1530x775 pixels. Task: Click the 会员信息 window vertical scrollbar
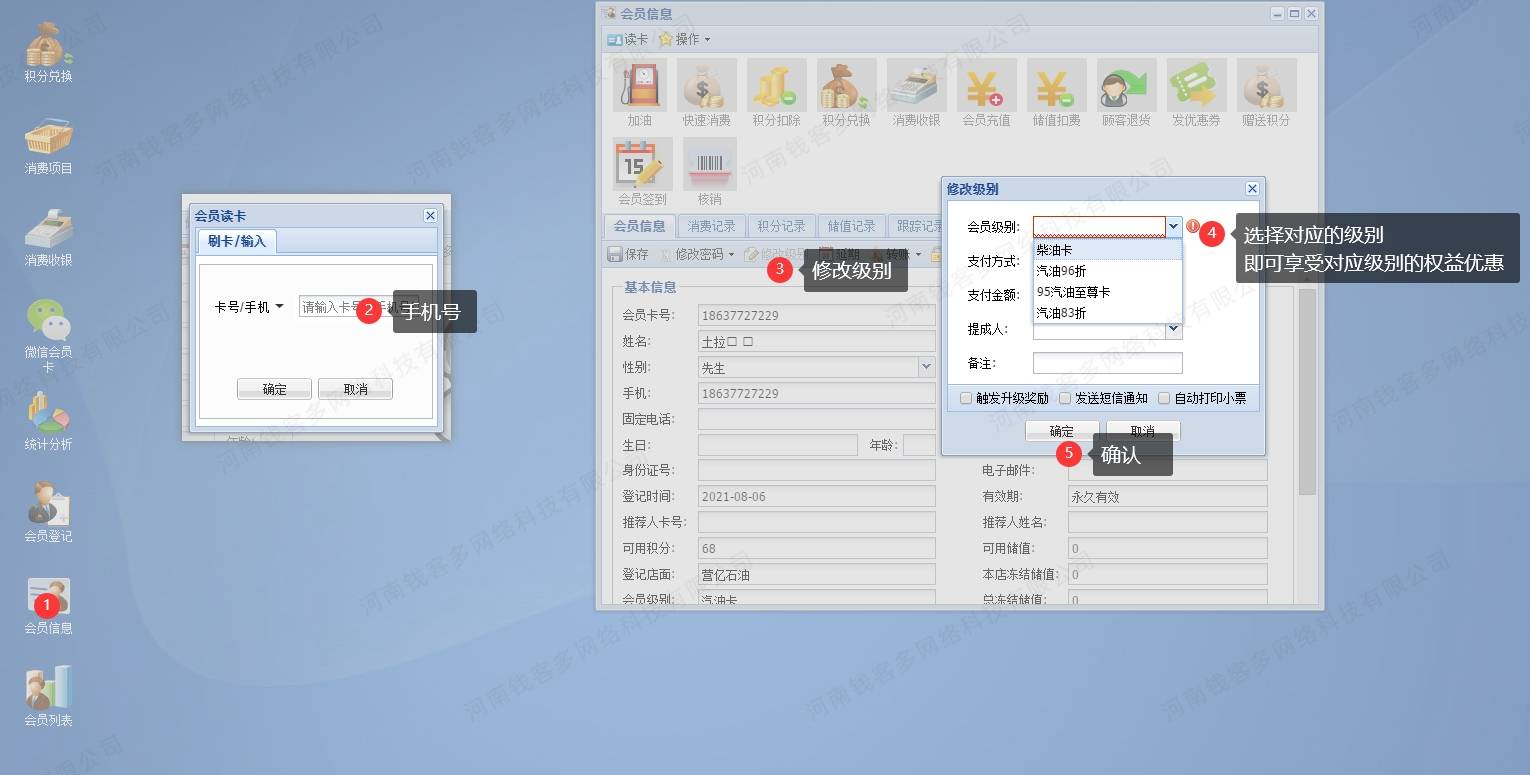click(1307, 392)
